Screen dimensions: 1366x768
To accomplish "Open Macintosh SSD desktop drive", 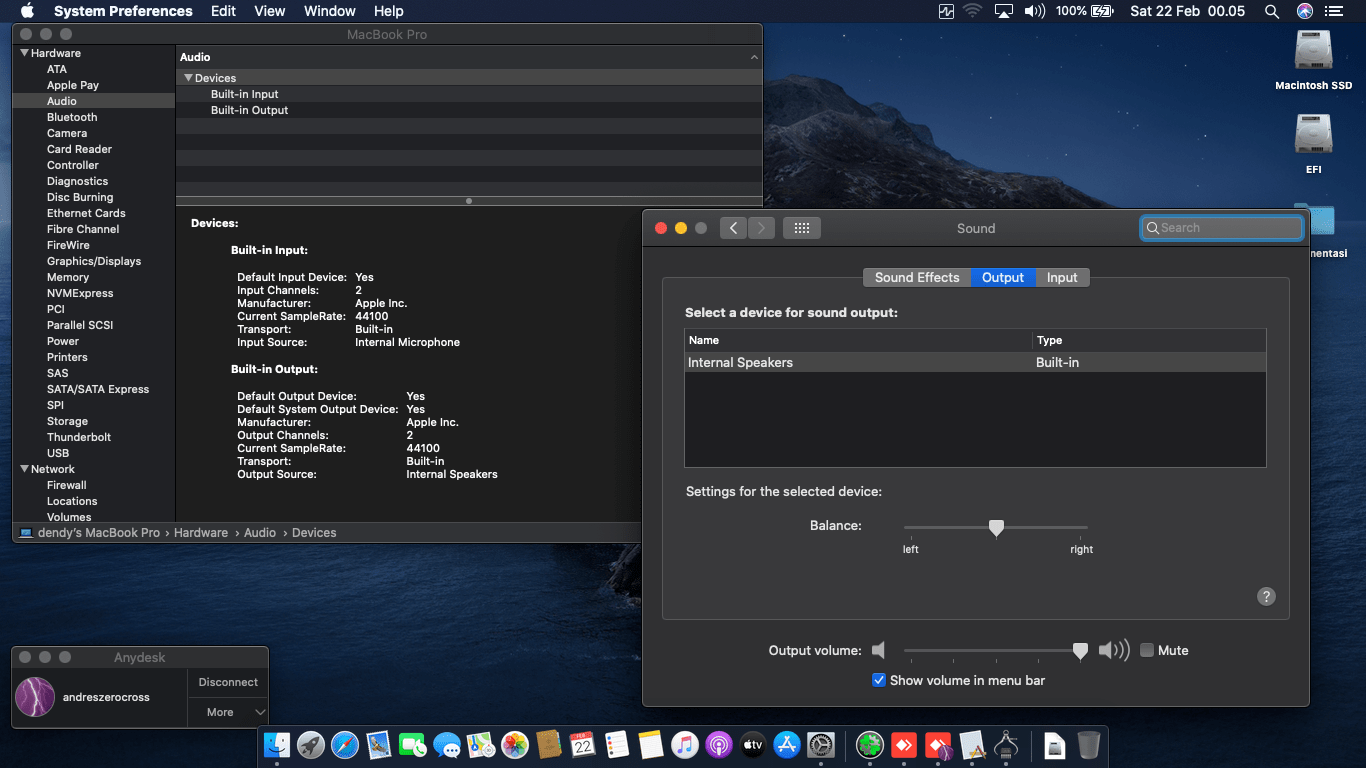I will click(1313, 59).
